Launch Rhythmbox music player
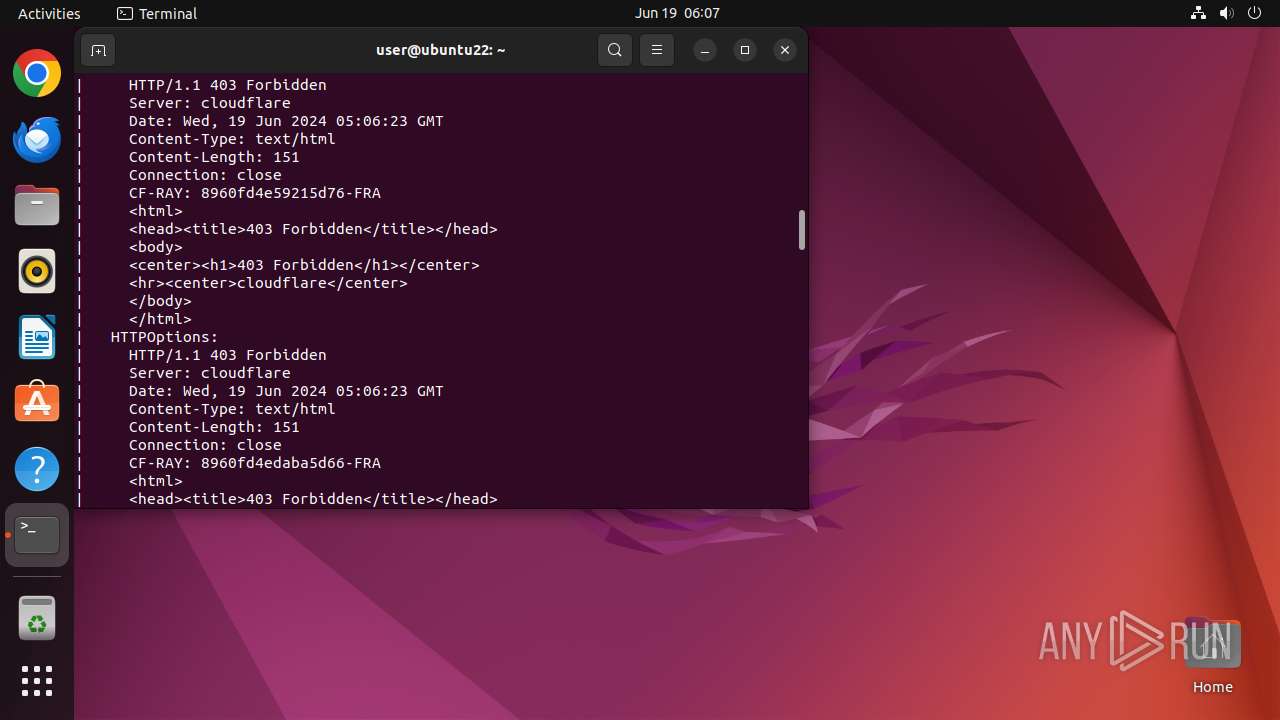Viewport: 1280px width, 720px height. coord(37,271)
